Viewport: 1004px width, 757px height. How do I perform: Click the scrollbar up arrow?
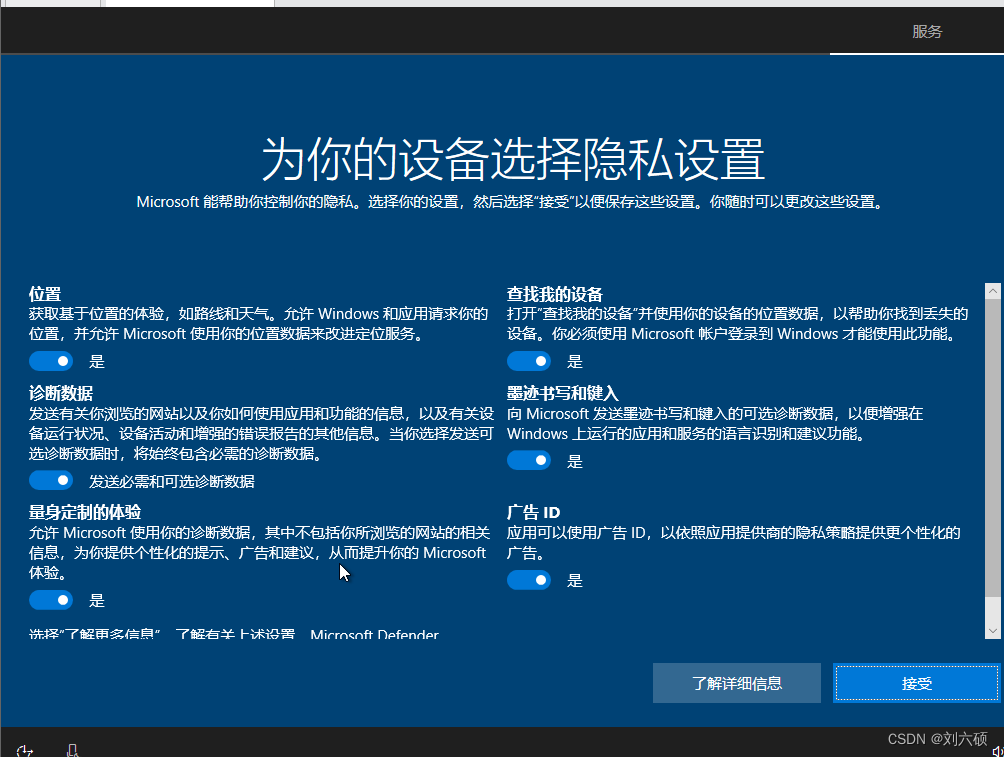point(992,291)
